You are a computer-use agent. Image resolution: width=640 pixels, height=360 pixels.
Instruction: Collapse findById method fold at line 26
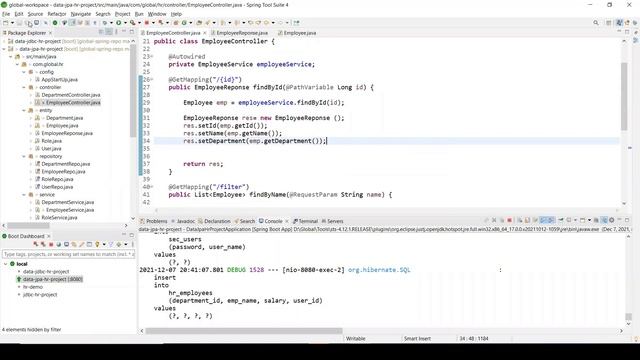click(152, 80)
